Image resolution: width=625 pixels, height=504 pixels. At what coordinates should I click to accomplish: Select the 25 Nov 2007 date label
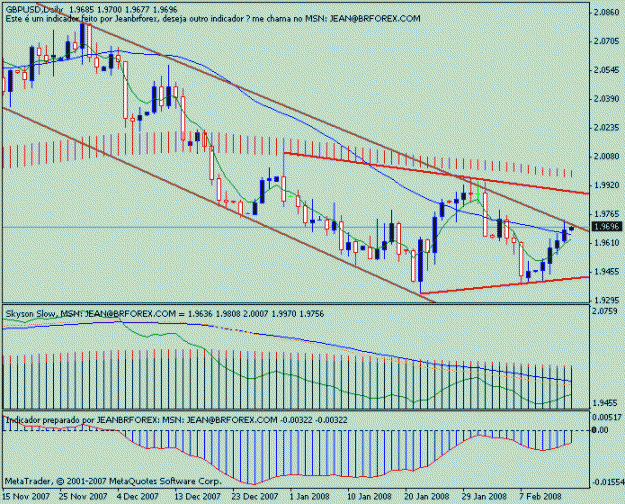[83, 496]
